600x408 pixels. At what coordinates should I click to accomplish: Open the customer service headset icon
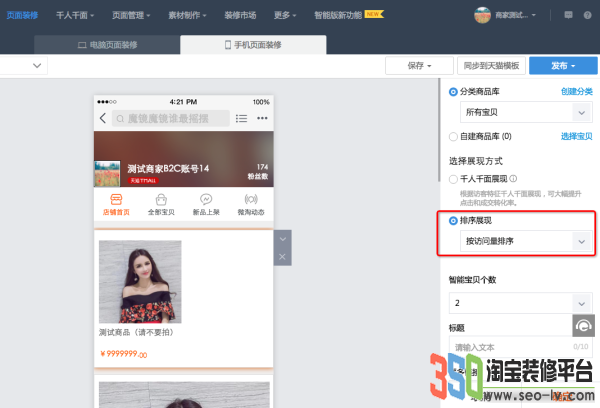point(584,326)
